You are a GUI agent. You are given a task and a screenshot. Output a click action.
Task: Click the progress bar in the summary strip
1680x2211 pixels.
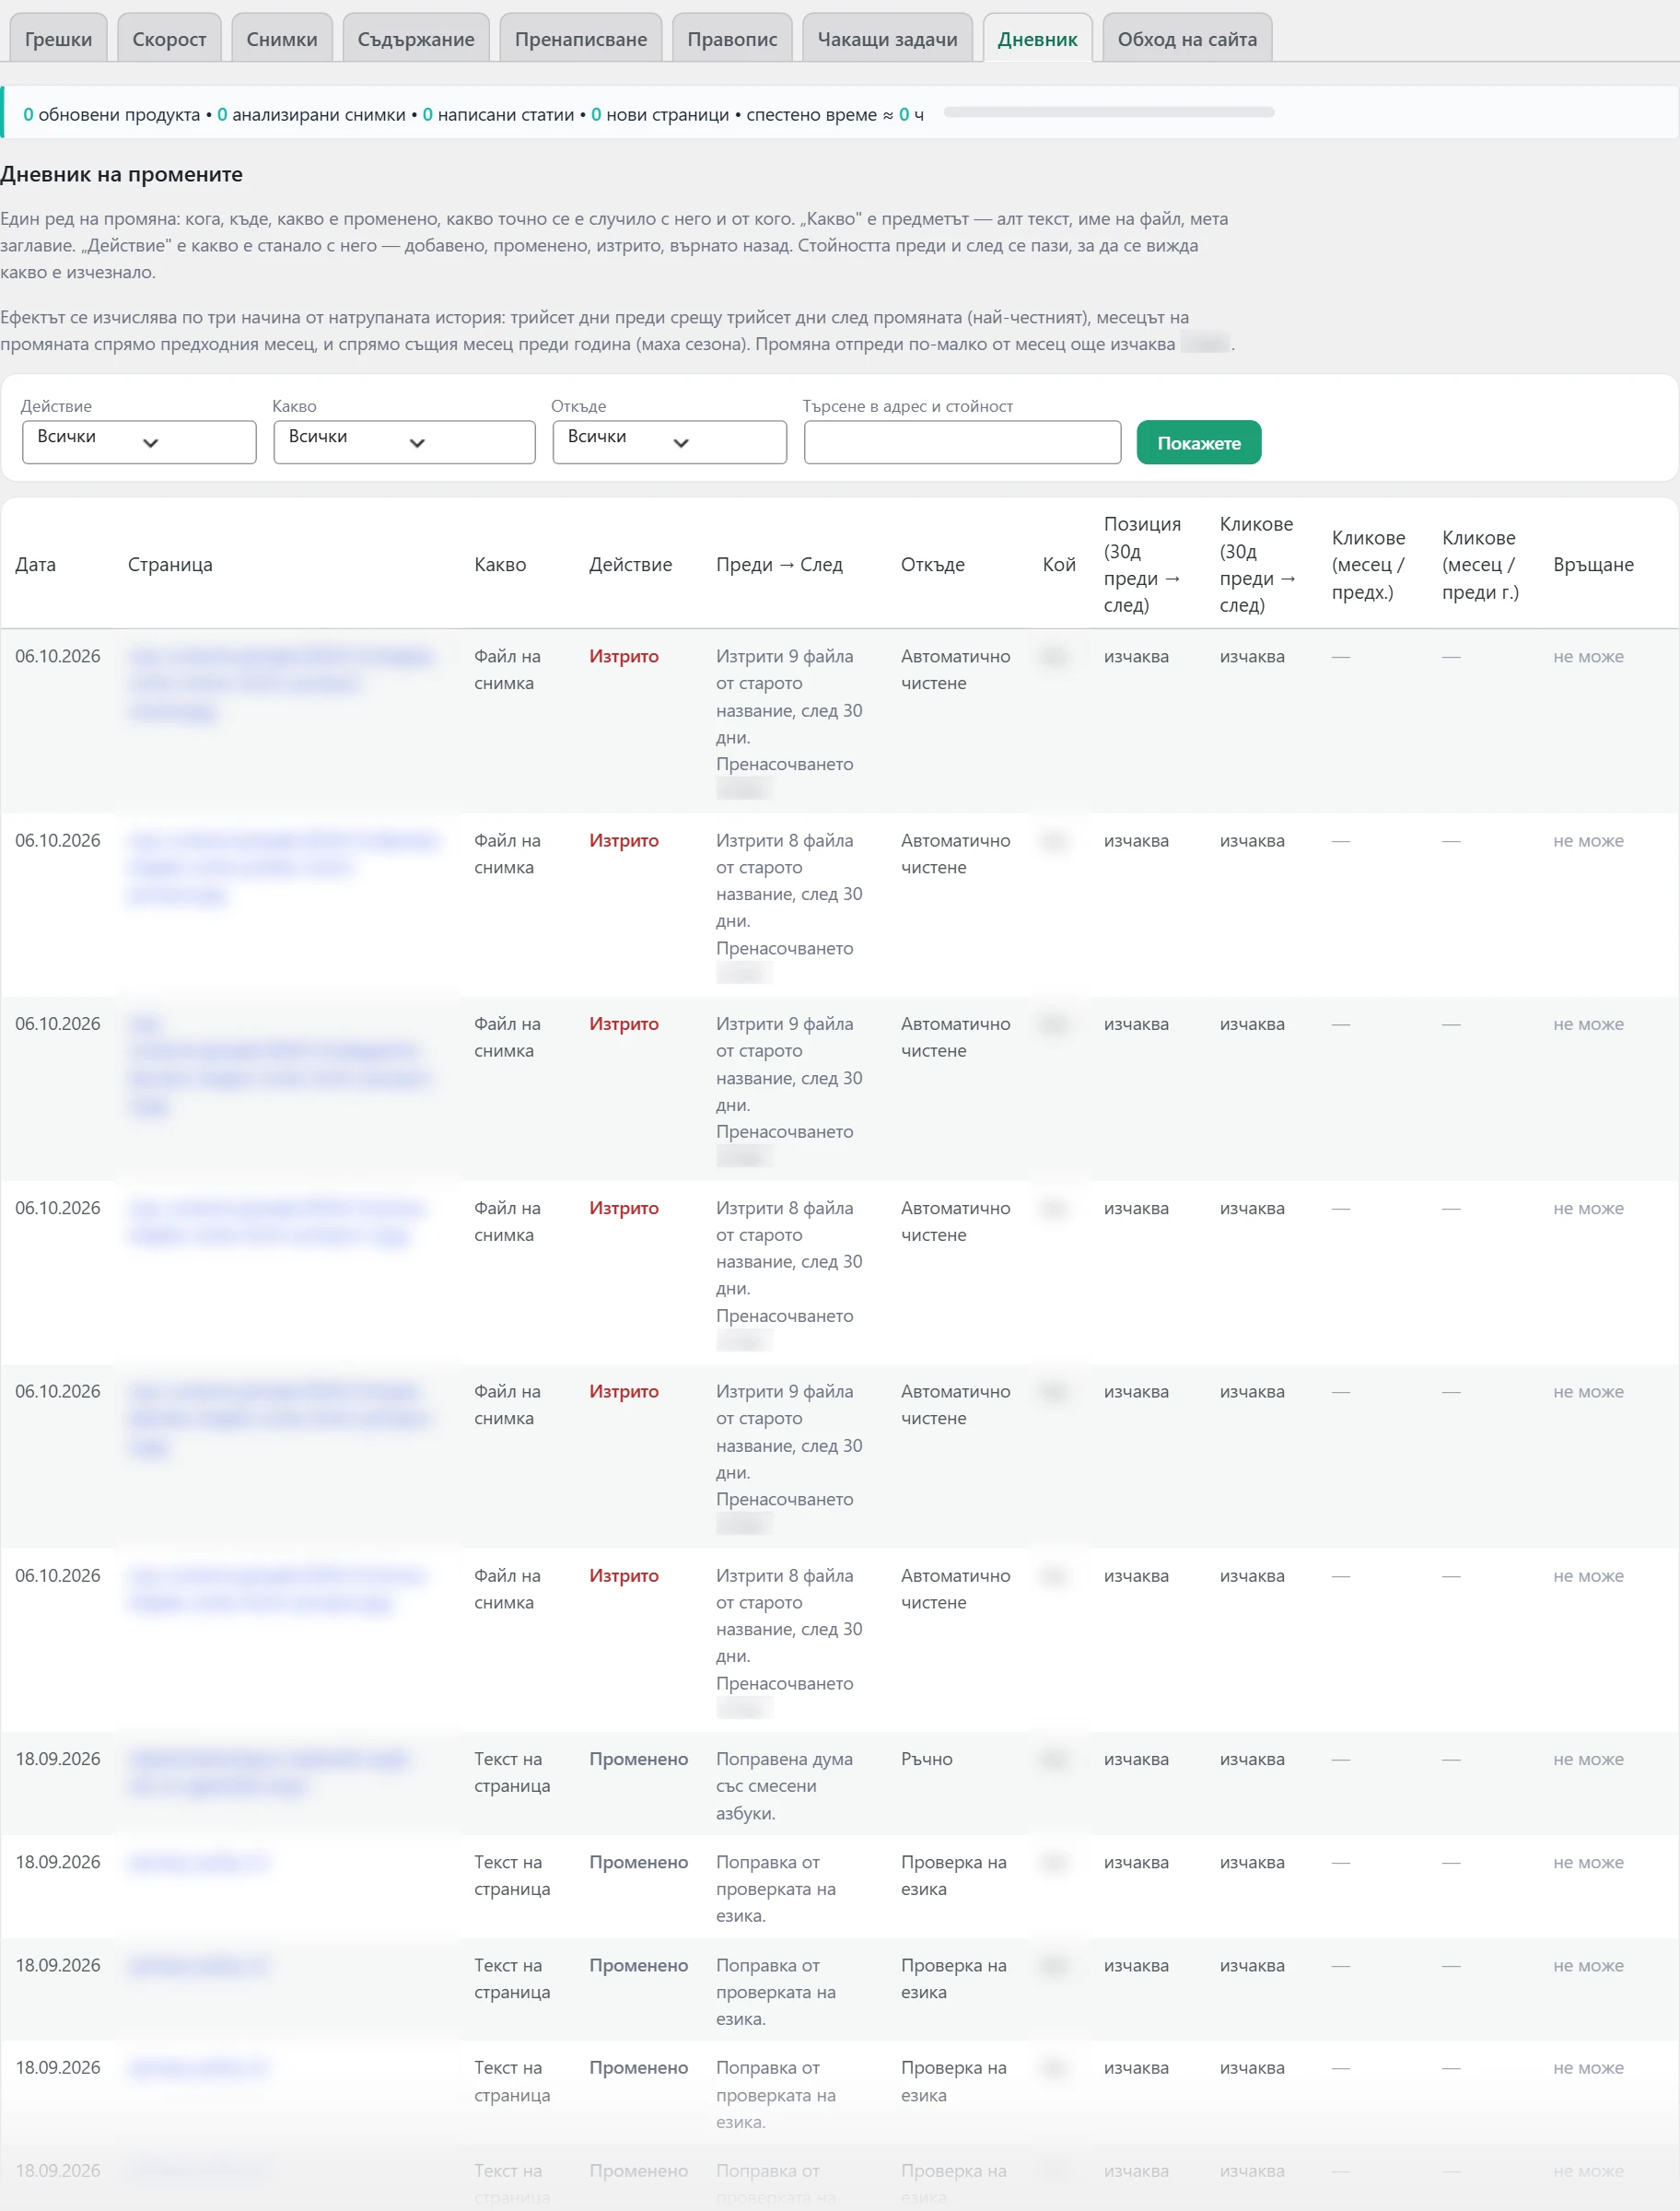click(x=1108, y=112)
